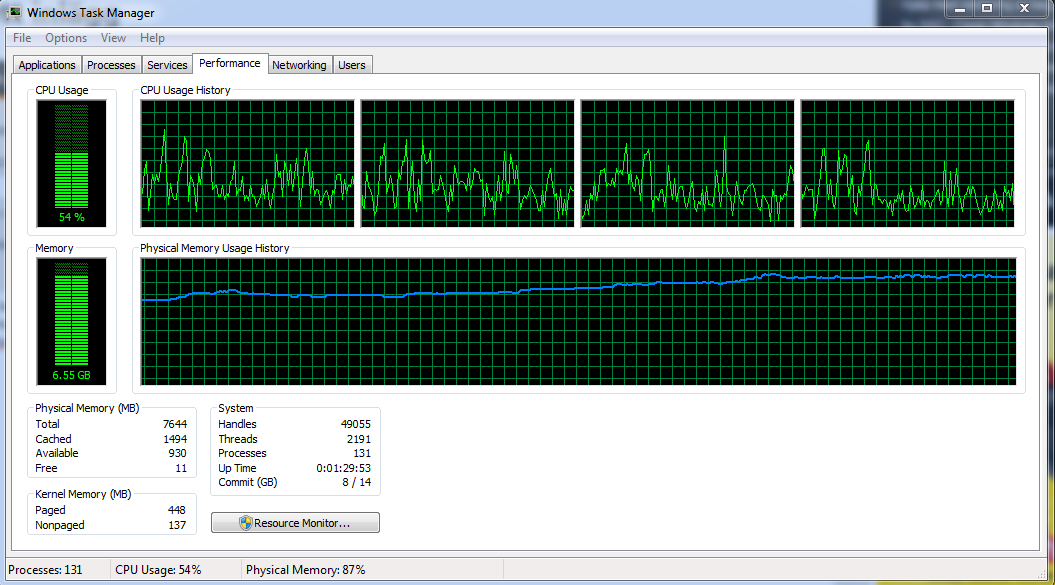Click the Task Manager title bar icon
1055x585 pixels.
click(13, 12)
